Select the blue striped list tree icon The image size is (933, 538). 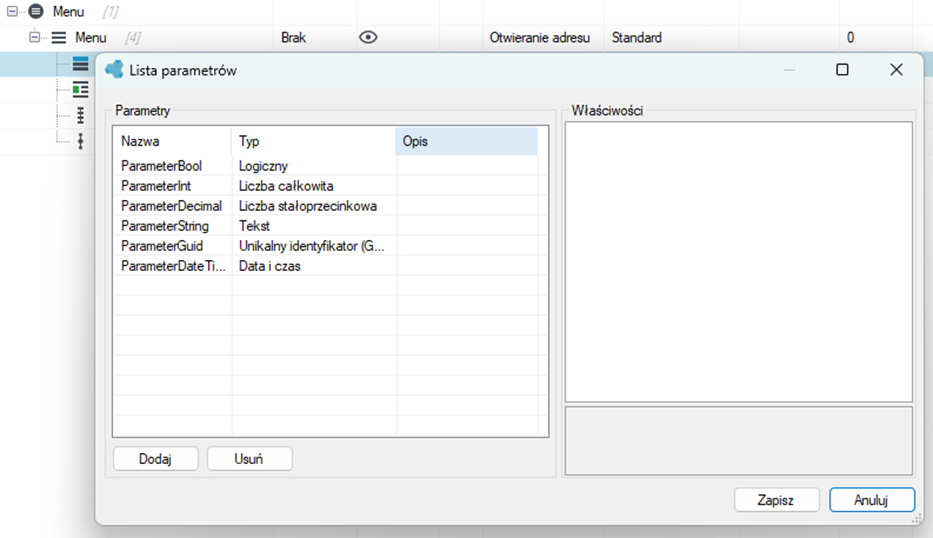point(80,64)
